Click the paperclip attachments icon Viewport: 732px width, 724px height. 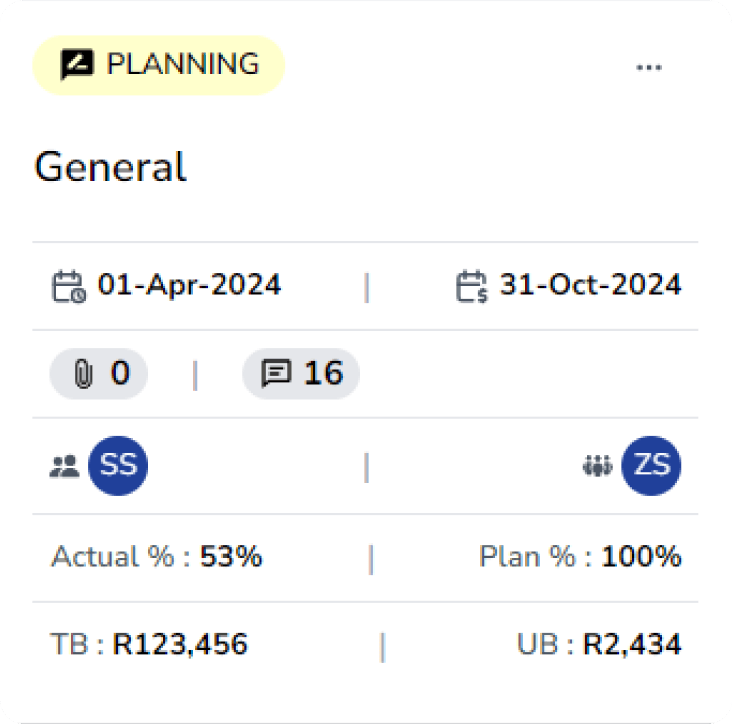(x=84, y=374)
